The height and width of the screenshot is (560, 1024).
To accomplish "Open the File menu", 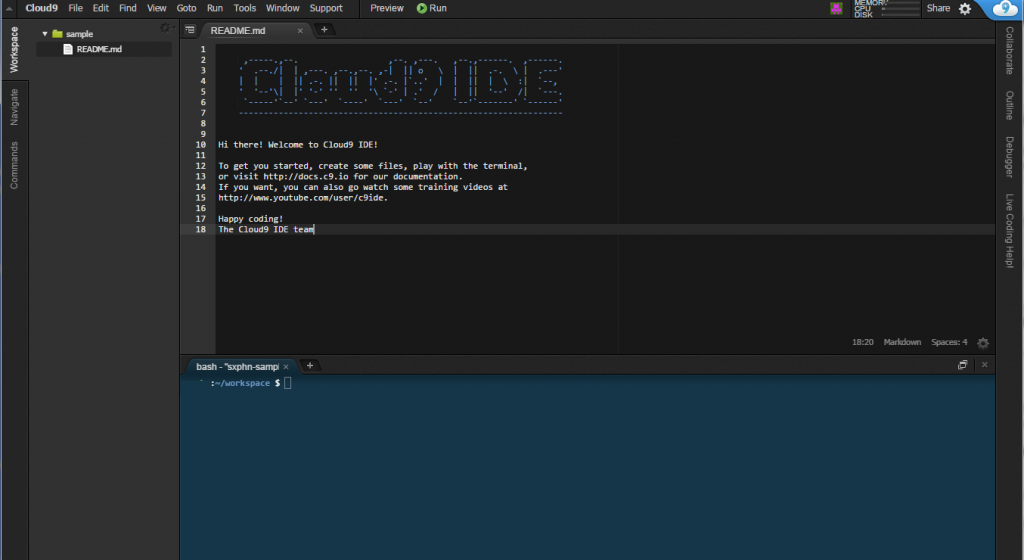I will tap(76, 8).
